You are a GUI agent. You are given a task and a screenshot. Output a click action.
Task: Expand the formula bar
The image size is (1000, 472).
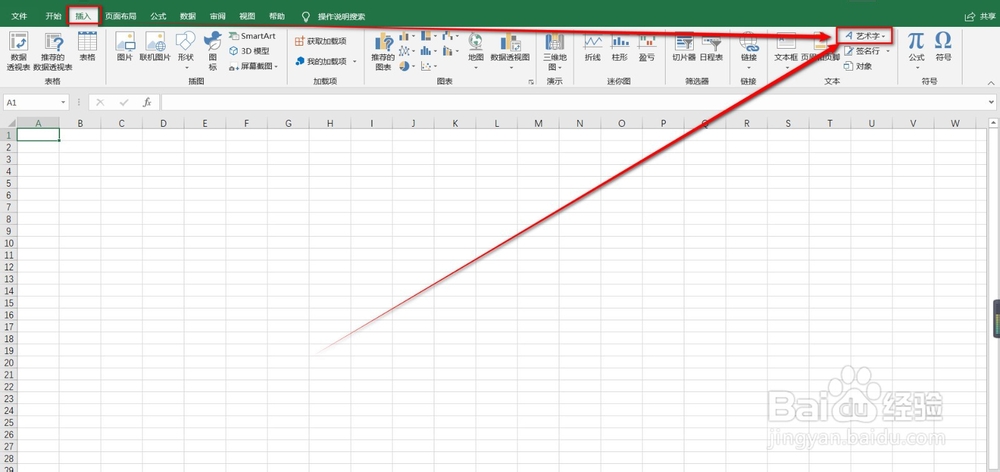click(x=990, y=102)
